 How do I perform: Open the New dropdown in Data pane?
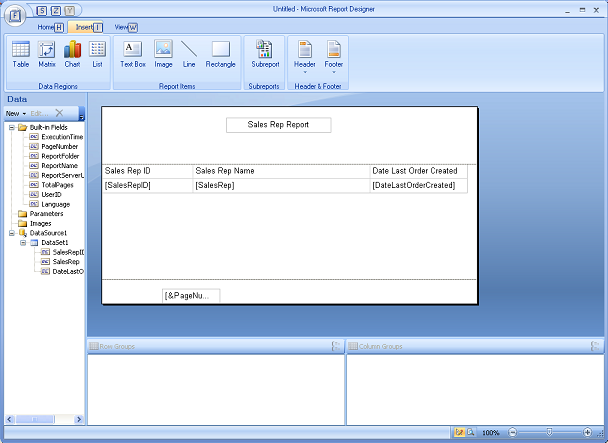pos(16,113)
